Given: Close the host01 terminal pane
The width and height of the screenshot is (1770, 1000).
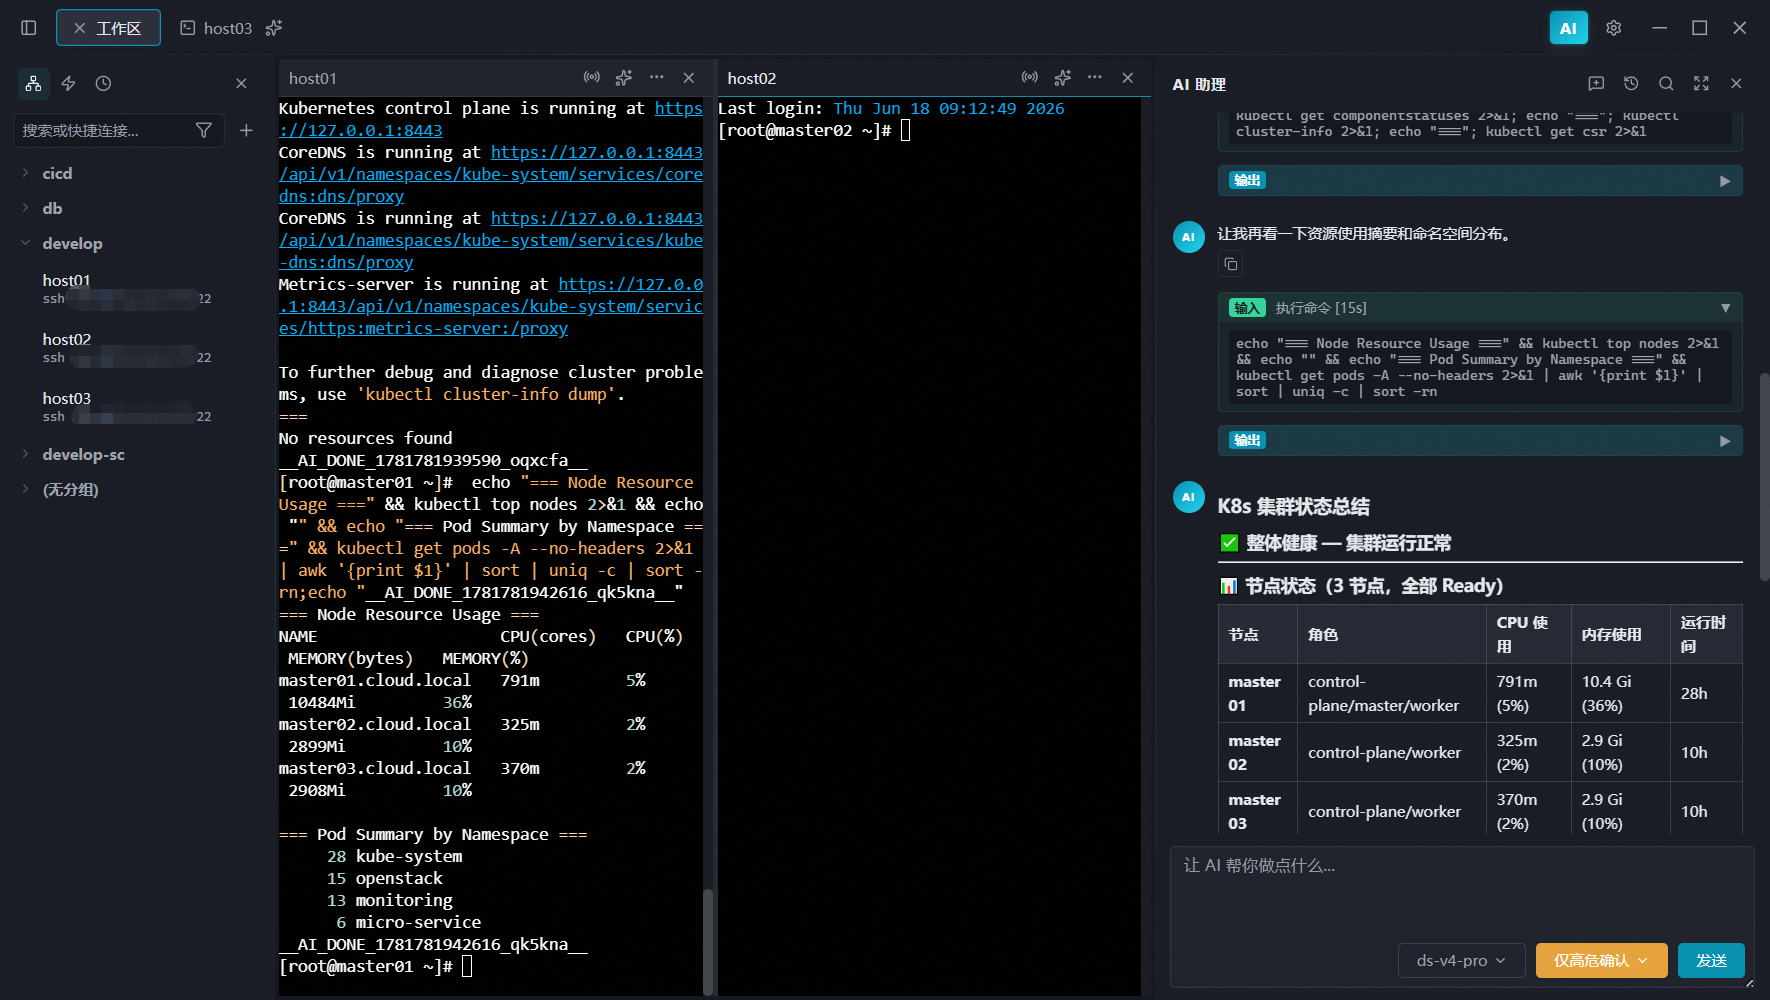Looking at the screenshot, I should 689,77.
